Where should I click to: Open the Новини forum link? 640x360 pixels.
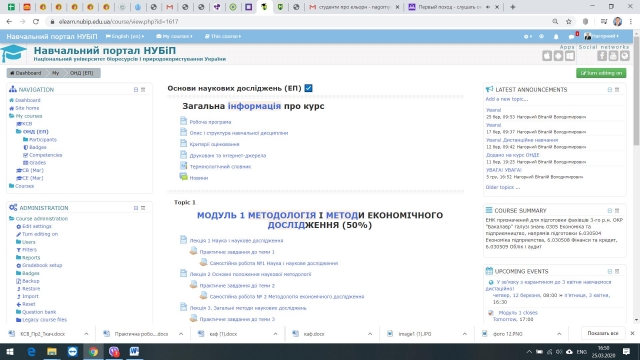pyautogui.click(x=199, y=178)
